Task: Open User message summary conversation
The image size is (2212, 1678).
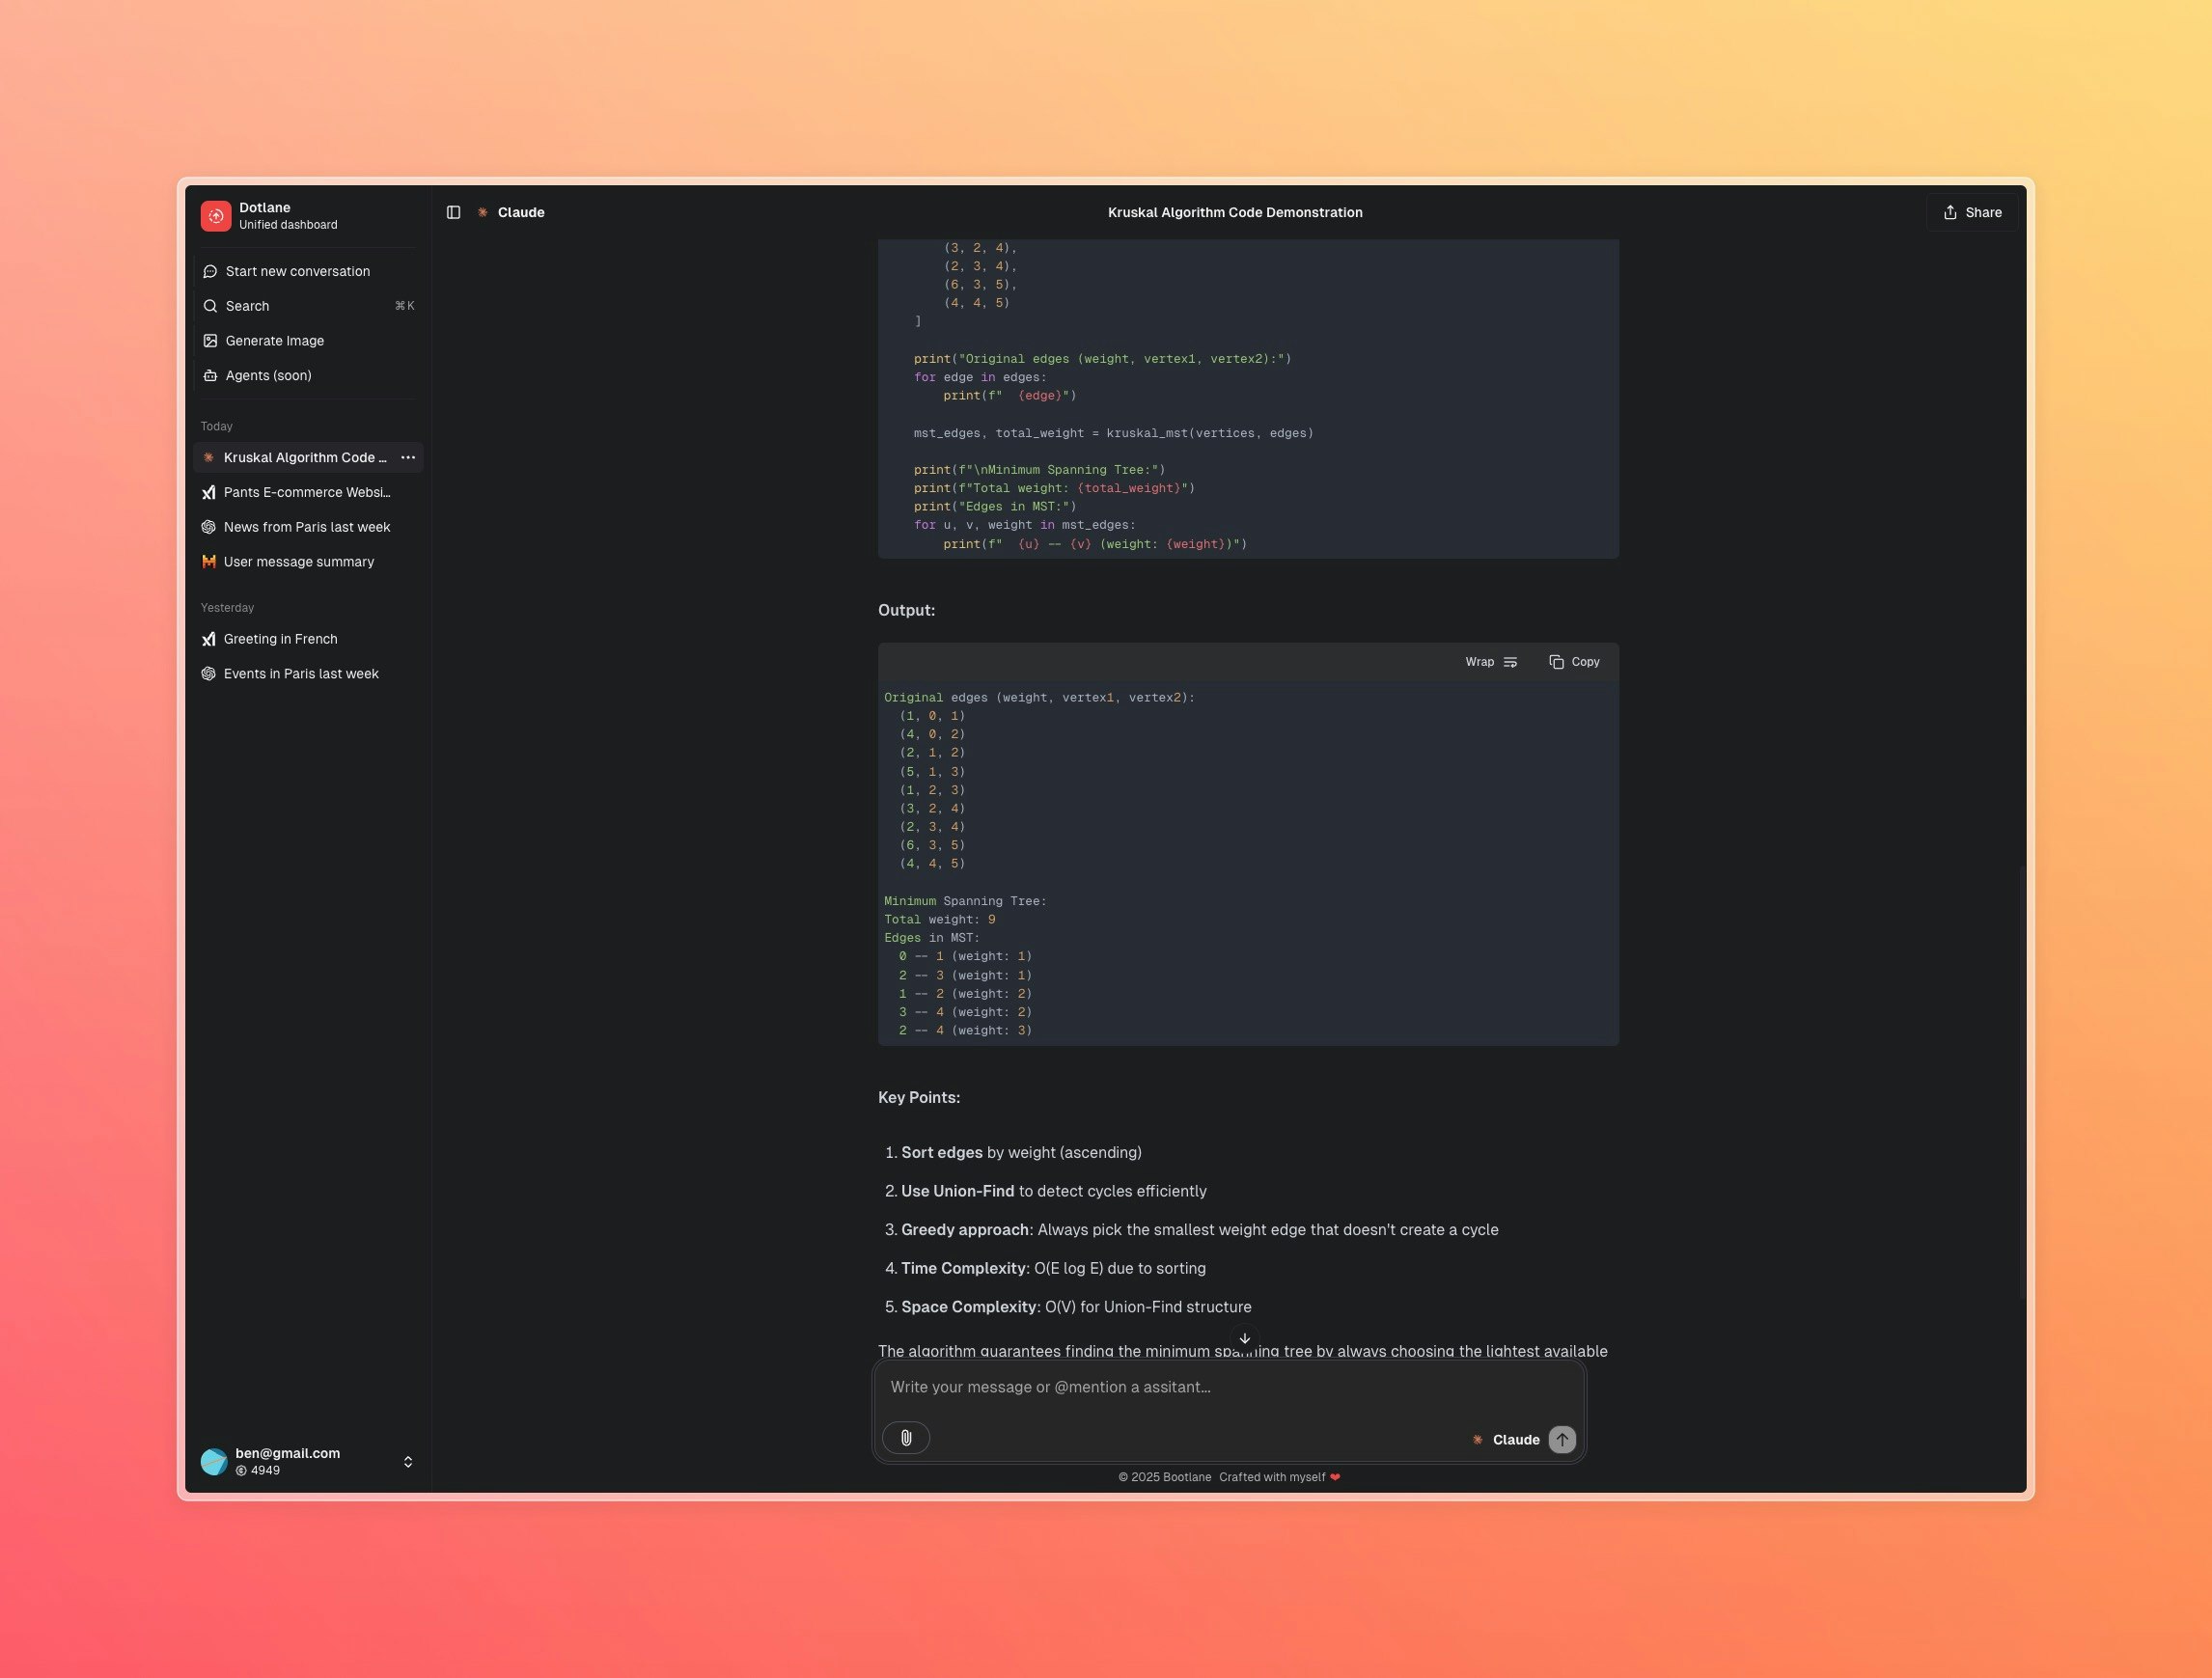Action: [308, 562]
